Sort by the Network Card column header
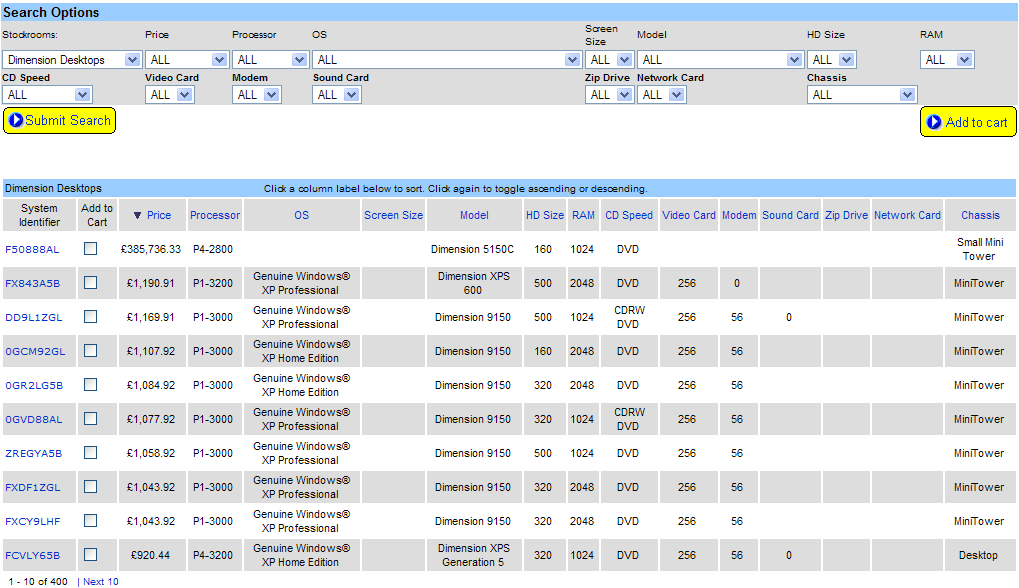Viewport: 1019px width, 588px height. (x=907, y=215)
